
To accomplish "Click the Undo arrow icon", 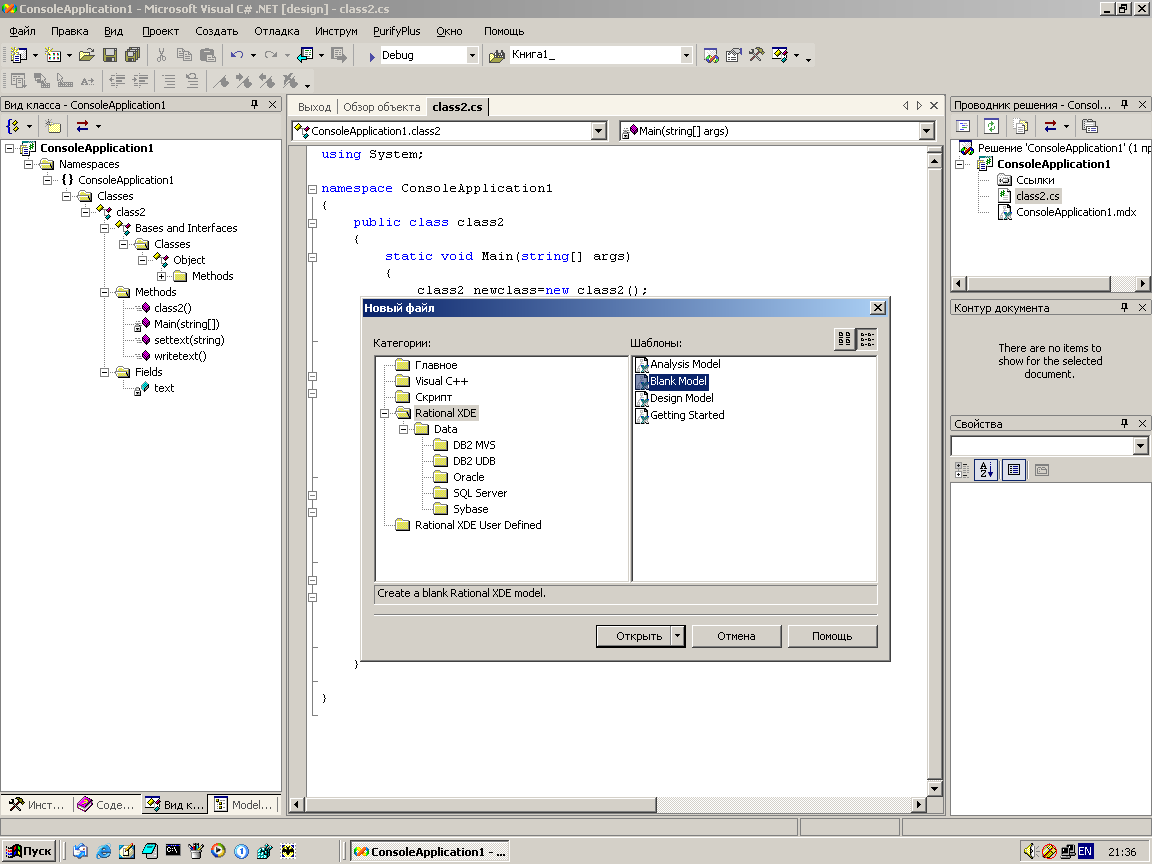I will (236, 55).
